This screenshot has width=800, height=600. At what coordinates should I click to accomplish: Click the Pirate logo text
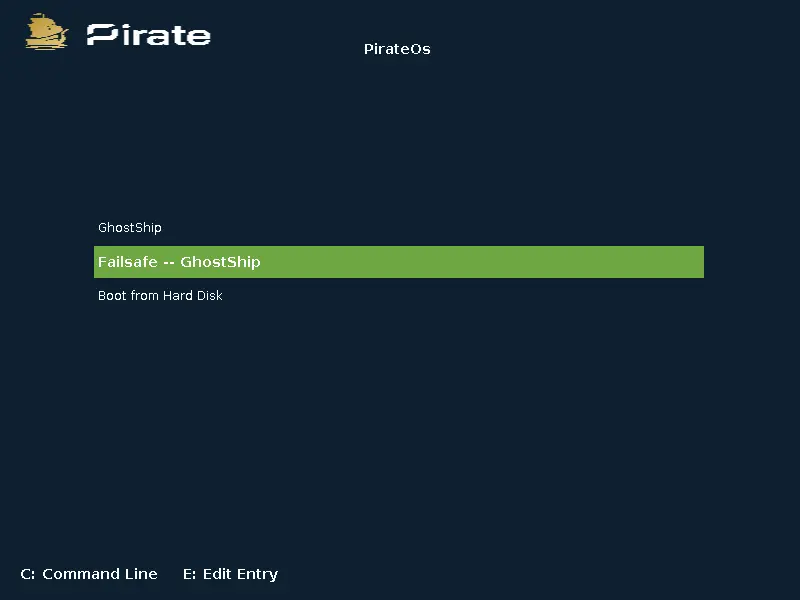point(148,35)
